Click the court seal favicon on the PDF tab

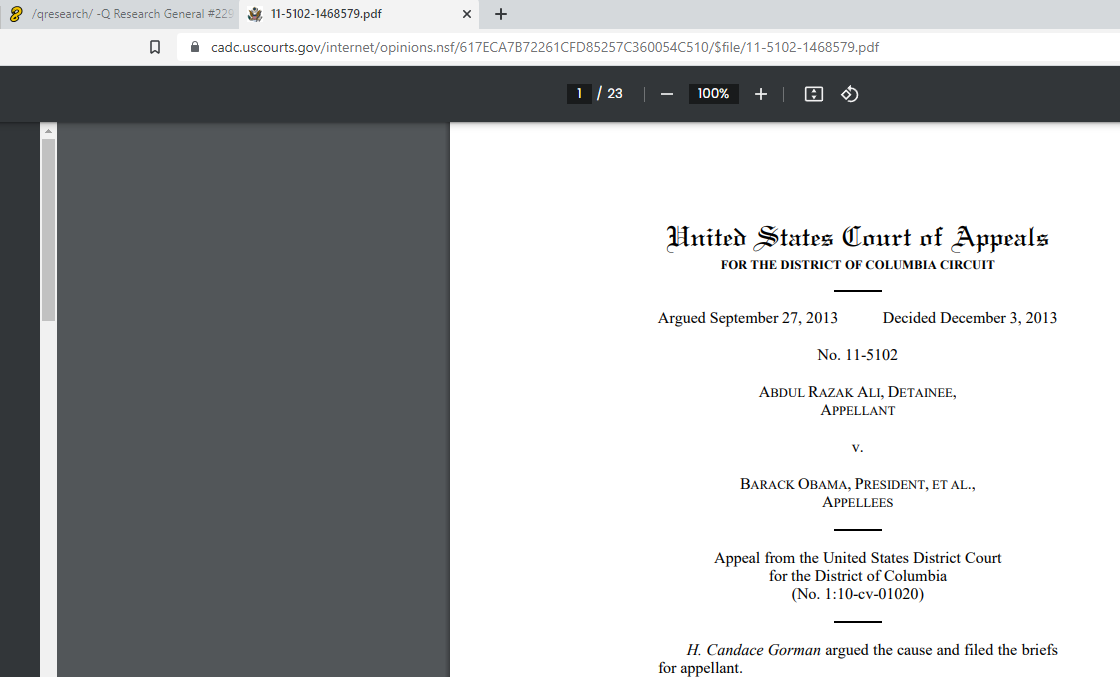pyautogui.click(x=255, y=14)
